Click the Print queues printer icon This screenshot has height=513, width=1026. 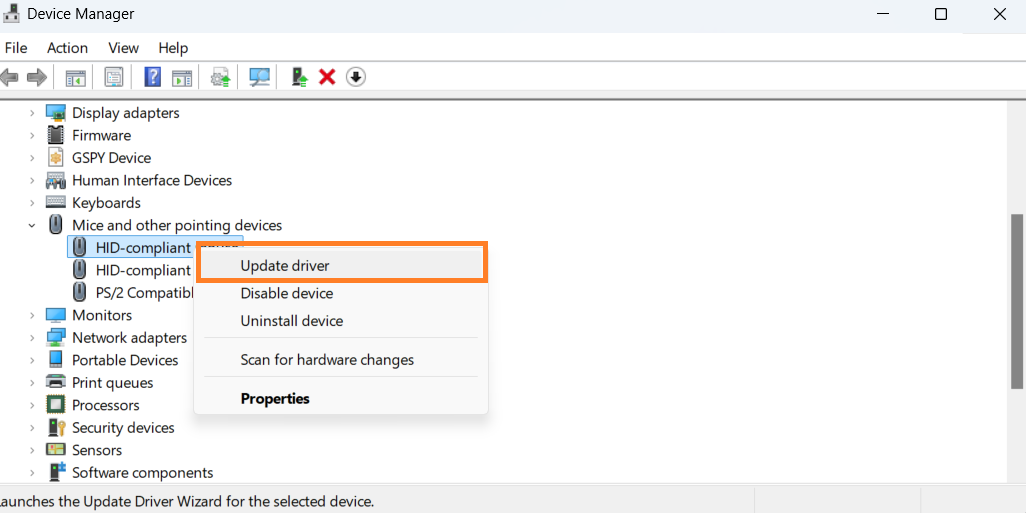[56, 382]
